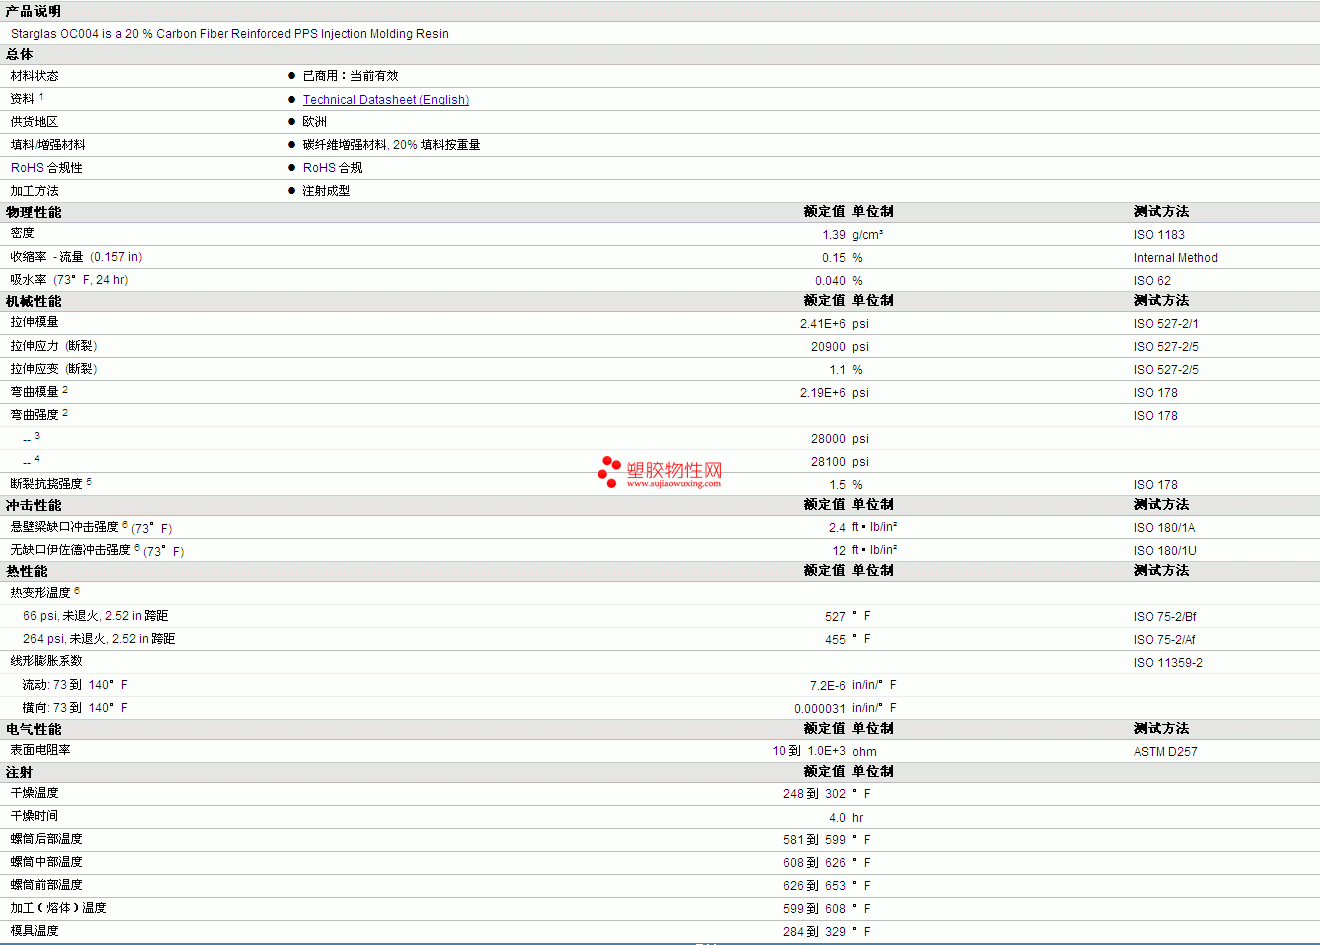Click the 拉伸模量 row label
The height and width of the screenshot is (945, 1320).
pyautogui.click(x=35, y=322)
